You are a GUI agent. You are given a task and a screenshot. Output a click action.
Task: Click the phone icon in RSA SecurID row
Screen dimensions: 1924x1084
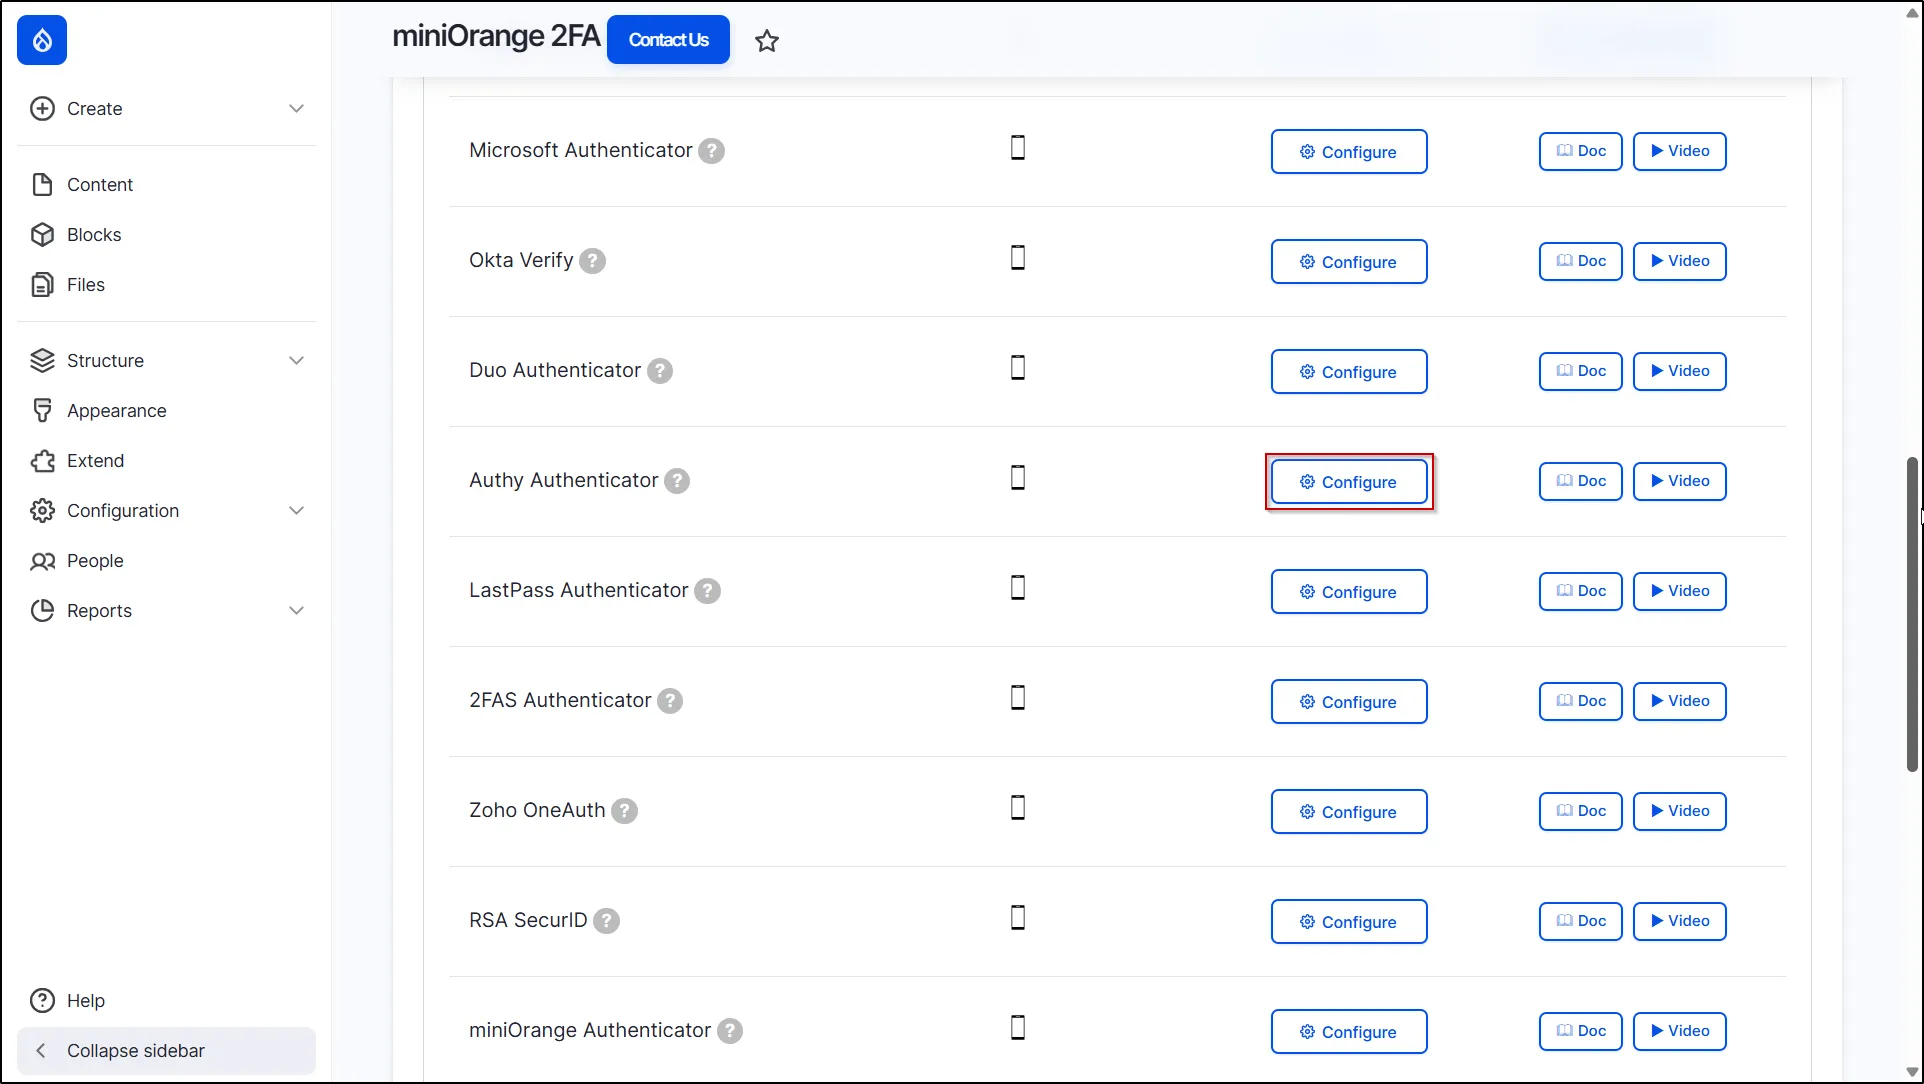pyautogui.click(x=1018, y=918)
